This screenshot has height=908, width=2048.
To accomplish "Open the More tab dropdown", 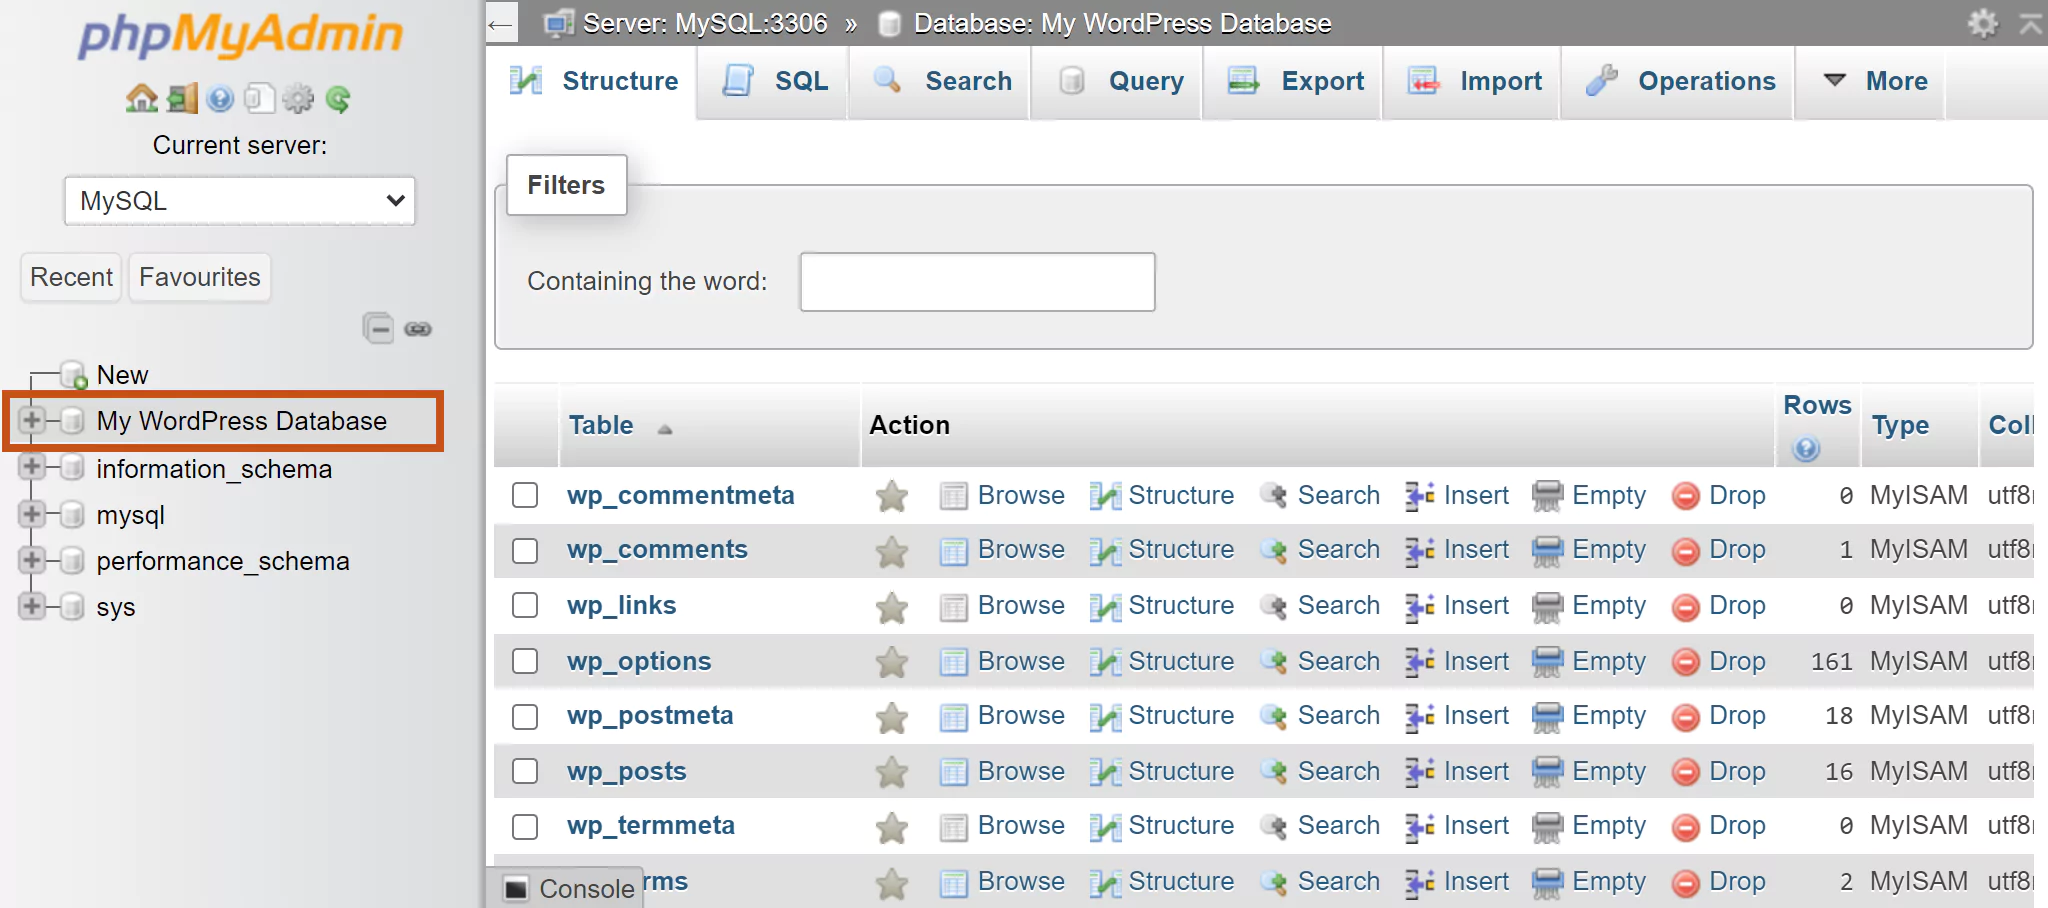I will tap(1870, 82).
